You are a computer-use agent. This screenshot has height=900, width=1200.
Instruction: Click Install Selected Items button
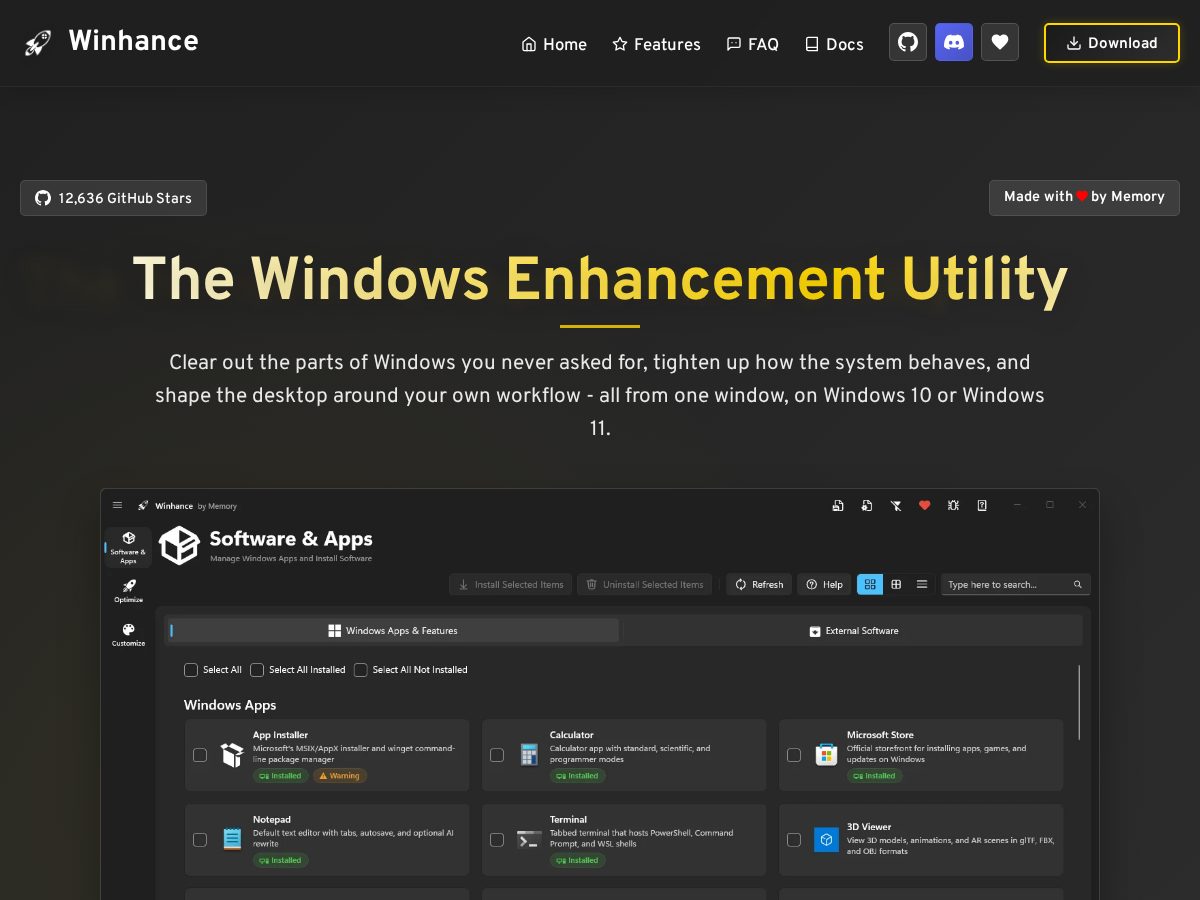pos(510,584)
